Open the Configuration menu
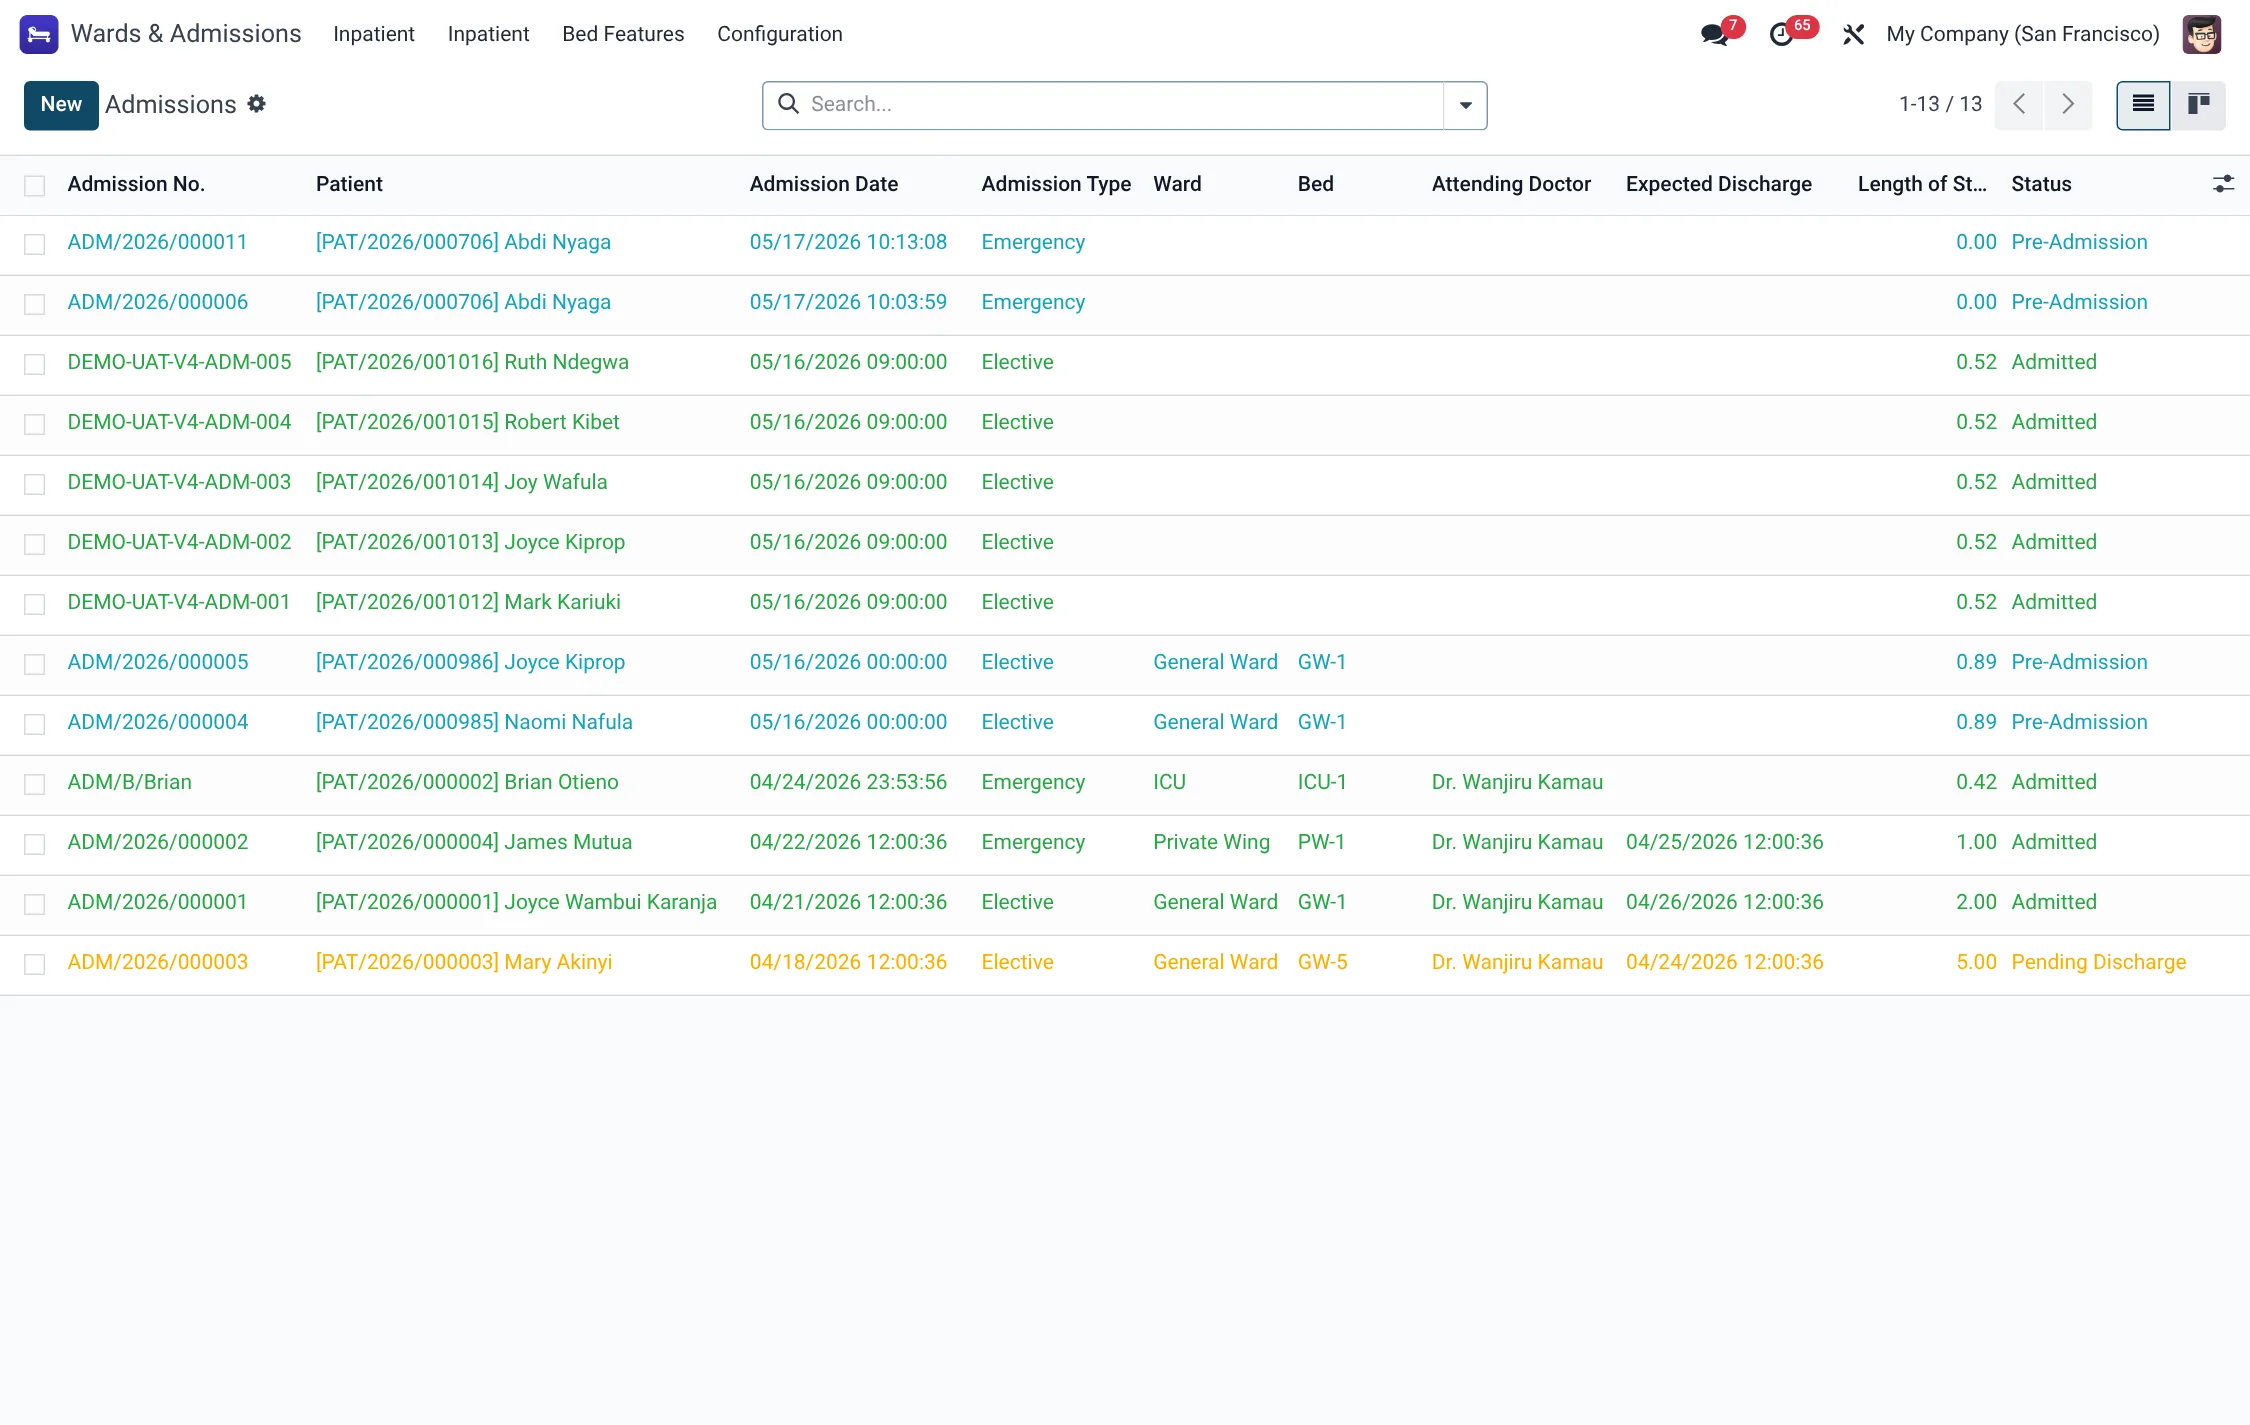 pyautogui.click(x=779, y=34)
